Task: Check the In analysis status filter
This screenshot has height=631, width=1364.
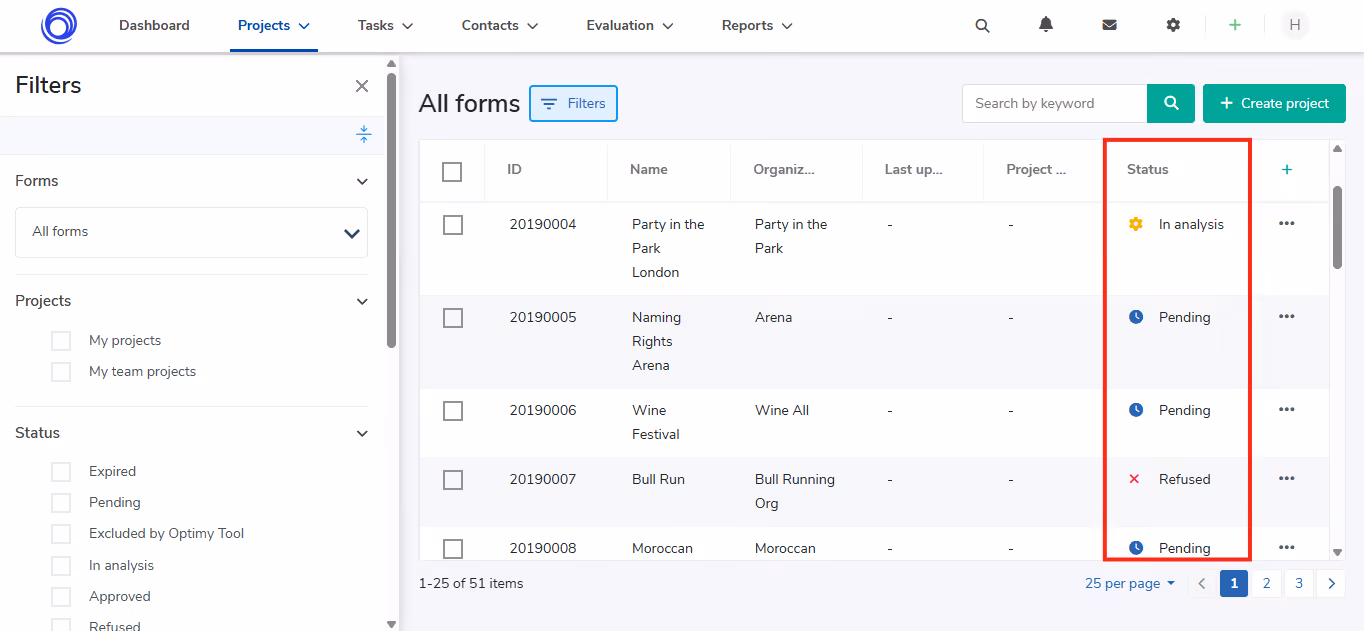Action: click(61, 566)
